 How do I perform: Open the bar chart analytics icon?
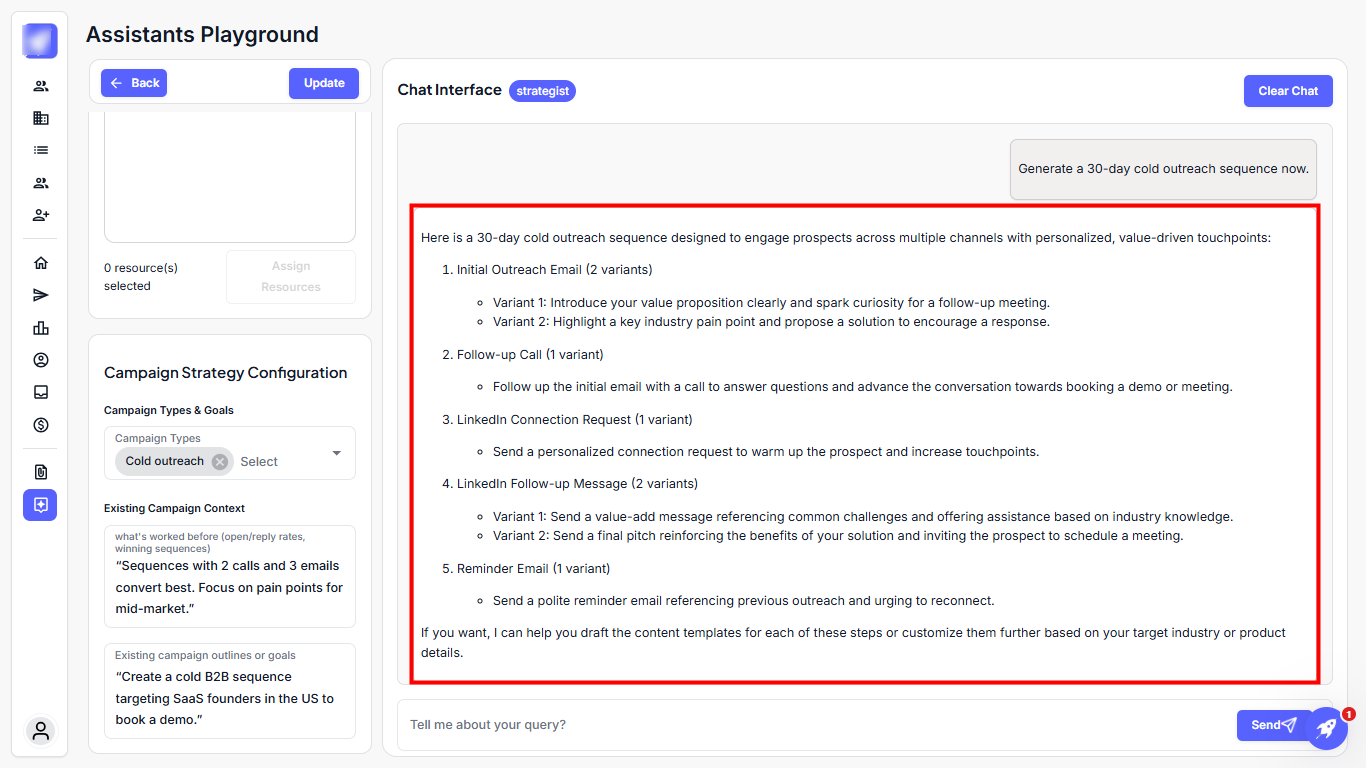tap(41, 328)
